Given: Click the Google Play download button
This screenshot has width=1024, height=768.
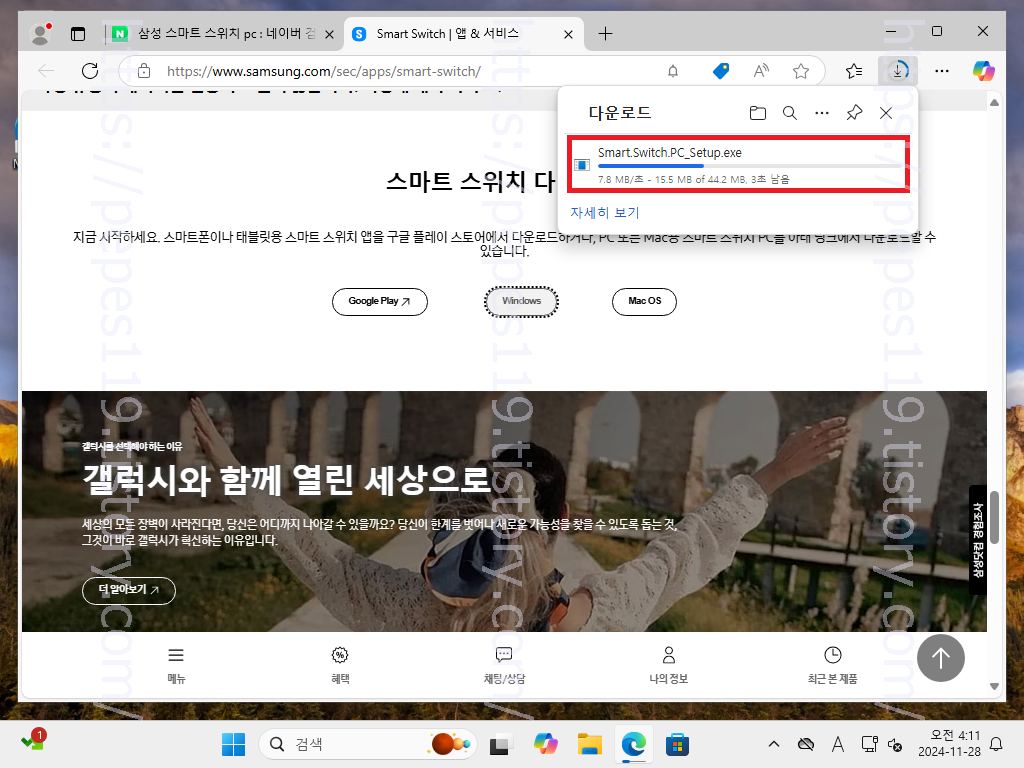Looking at the screenshot, I should point(379,302).
